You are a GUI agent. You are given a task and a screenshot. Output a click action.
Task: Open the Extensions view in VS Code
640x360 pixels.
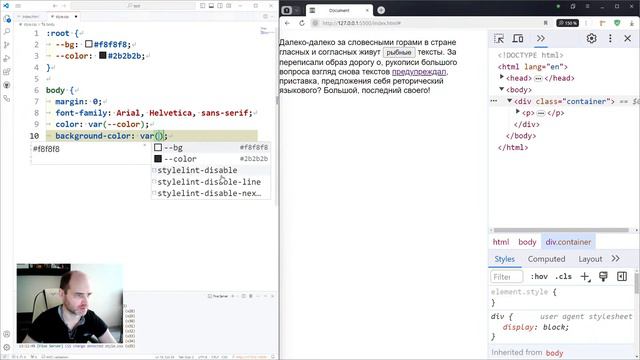[x=7, y=72]
